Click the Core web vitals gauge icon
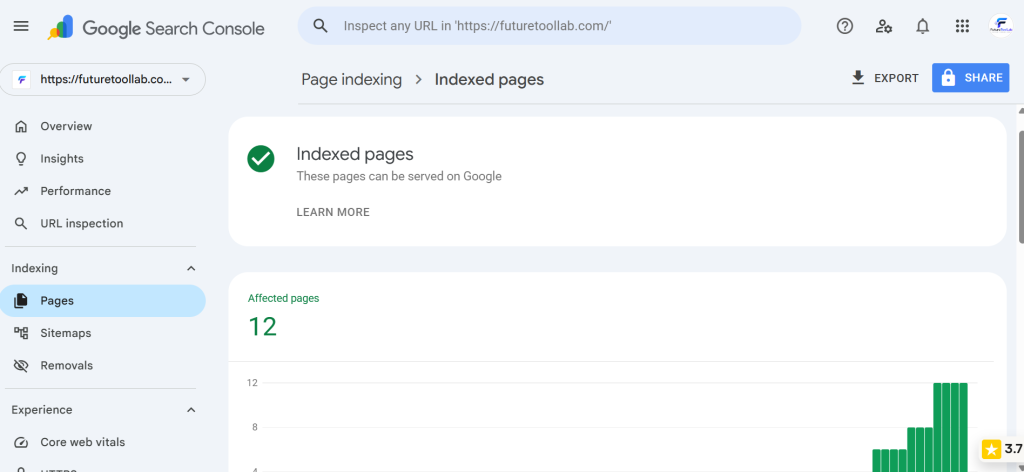Screen dimensions: 1024x472 (21, 442)
